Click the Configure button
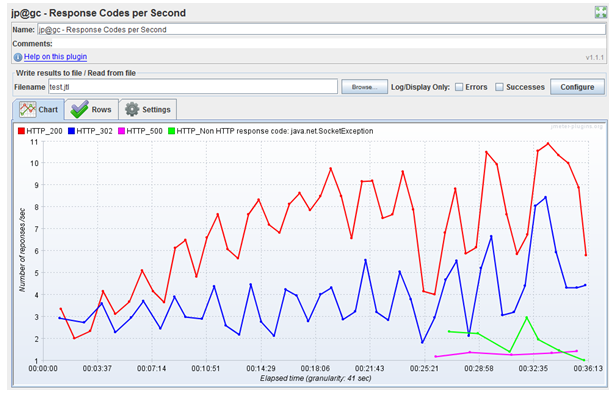Image resolution: width=615 pixels, height=393 pixels. click(577, 87)
